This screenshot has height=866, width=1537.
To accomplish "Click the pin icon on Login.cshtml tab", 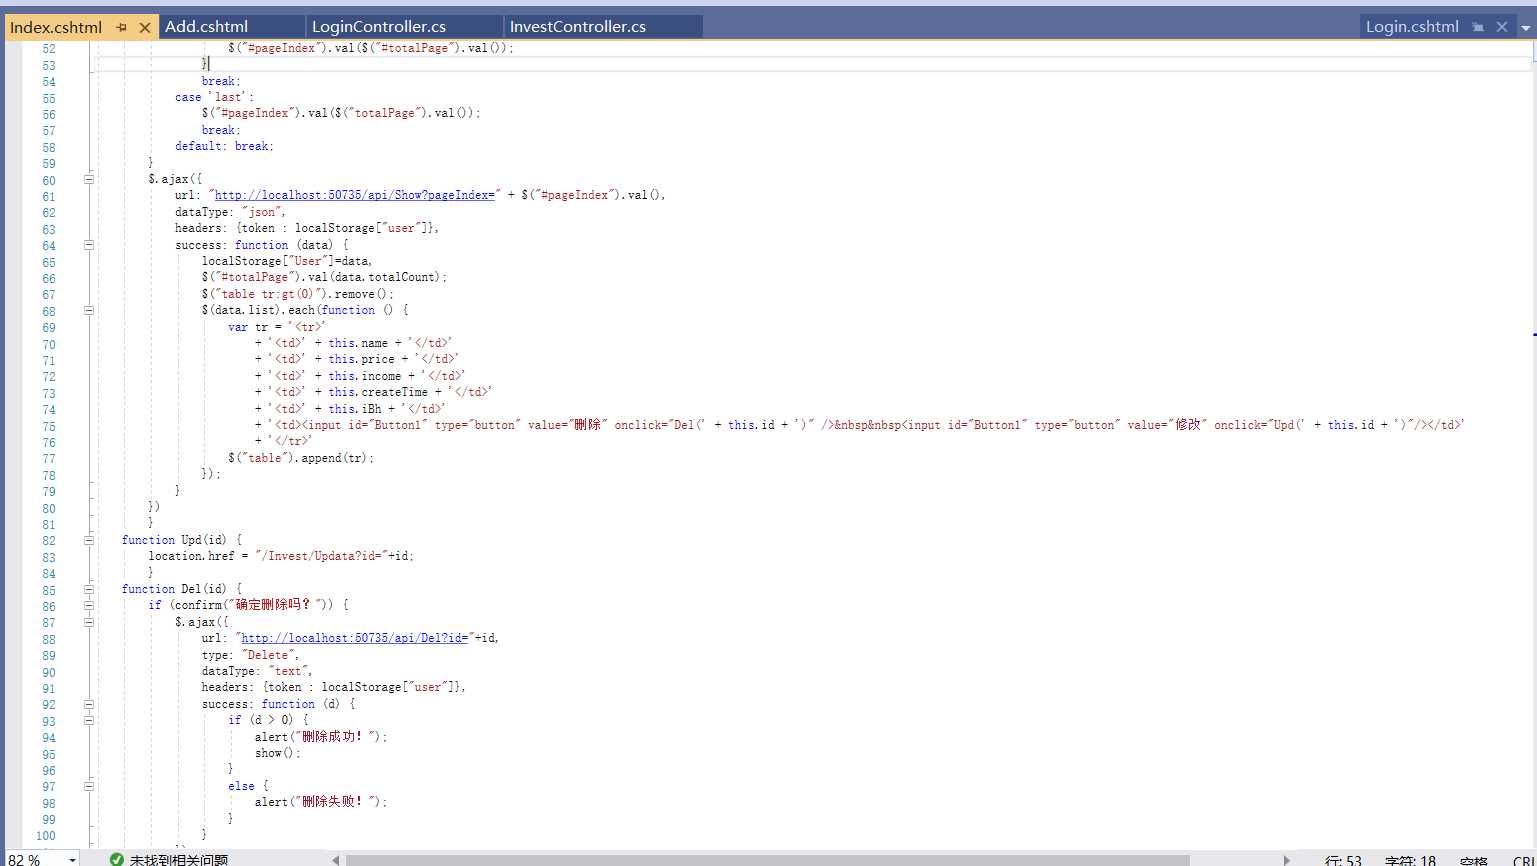I will coord(1478,28).
